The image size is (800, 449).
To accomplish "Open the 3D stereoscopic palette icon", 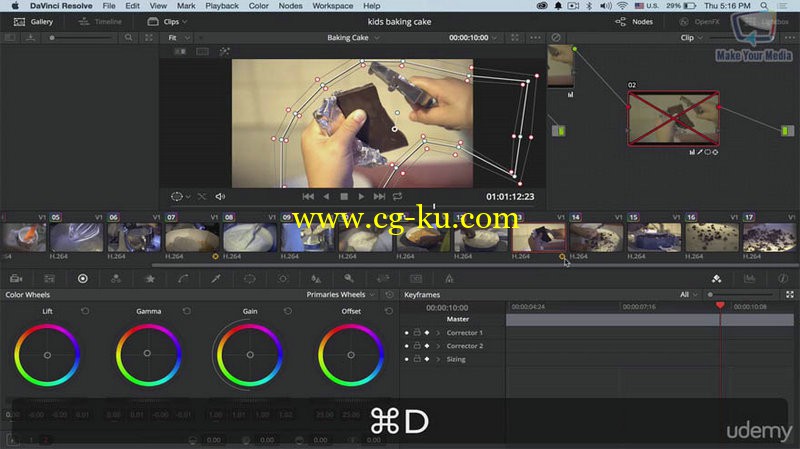I will click(x=416, y=279).
